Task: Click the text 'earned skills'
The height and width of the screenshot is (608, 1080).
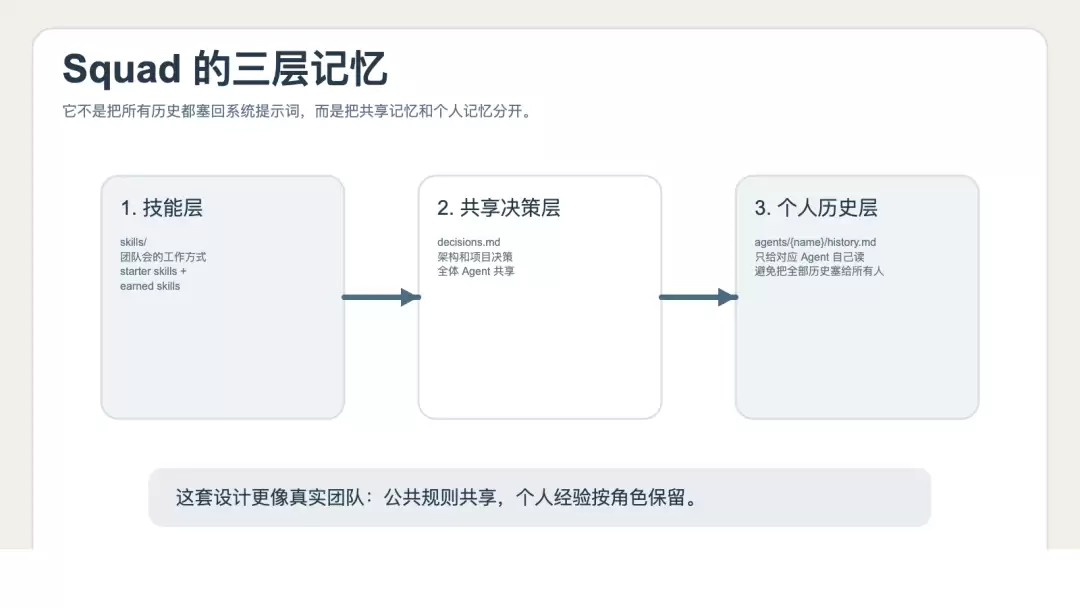Action: [x=149, y=286]
